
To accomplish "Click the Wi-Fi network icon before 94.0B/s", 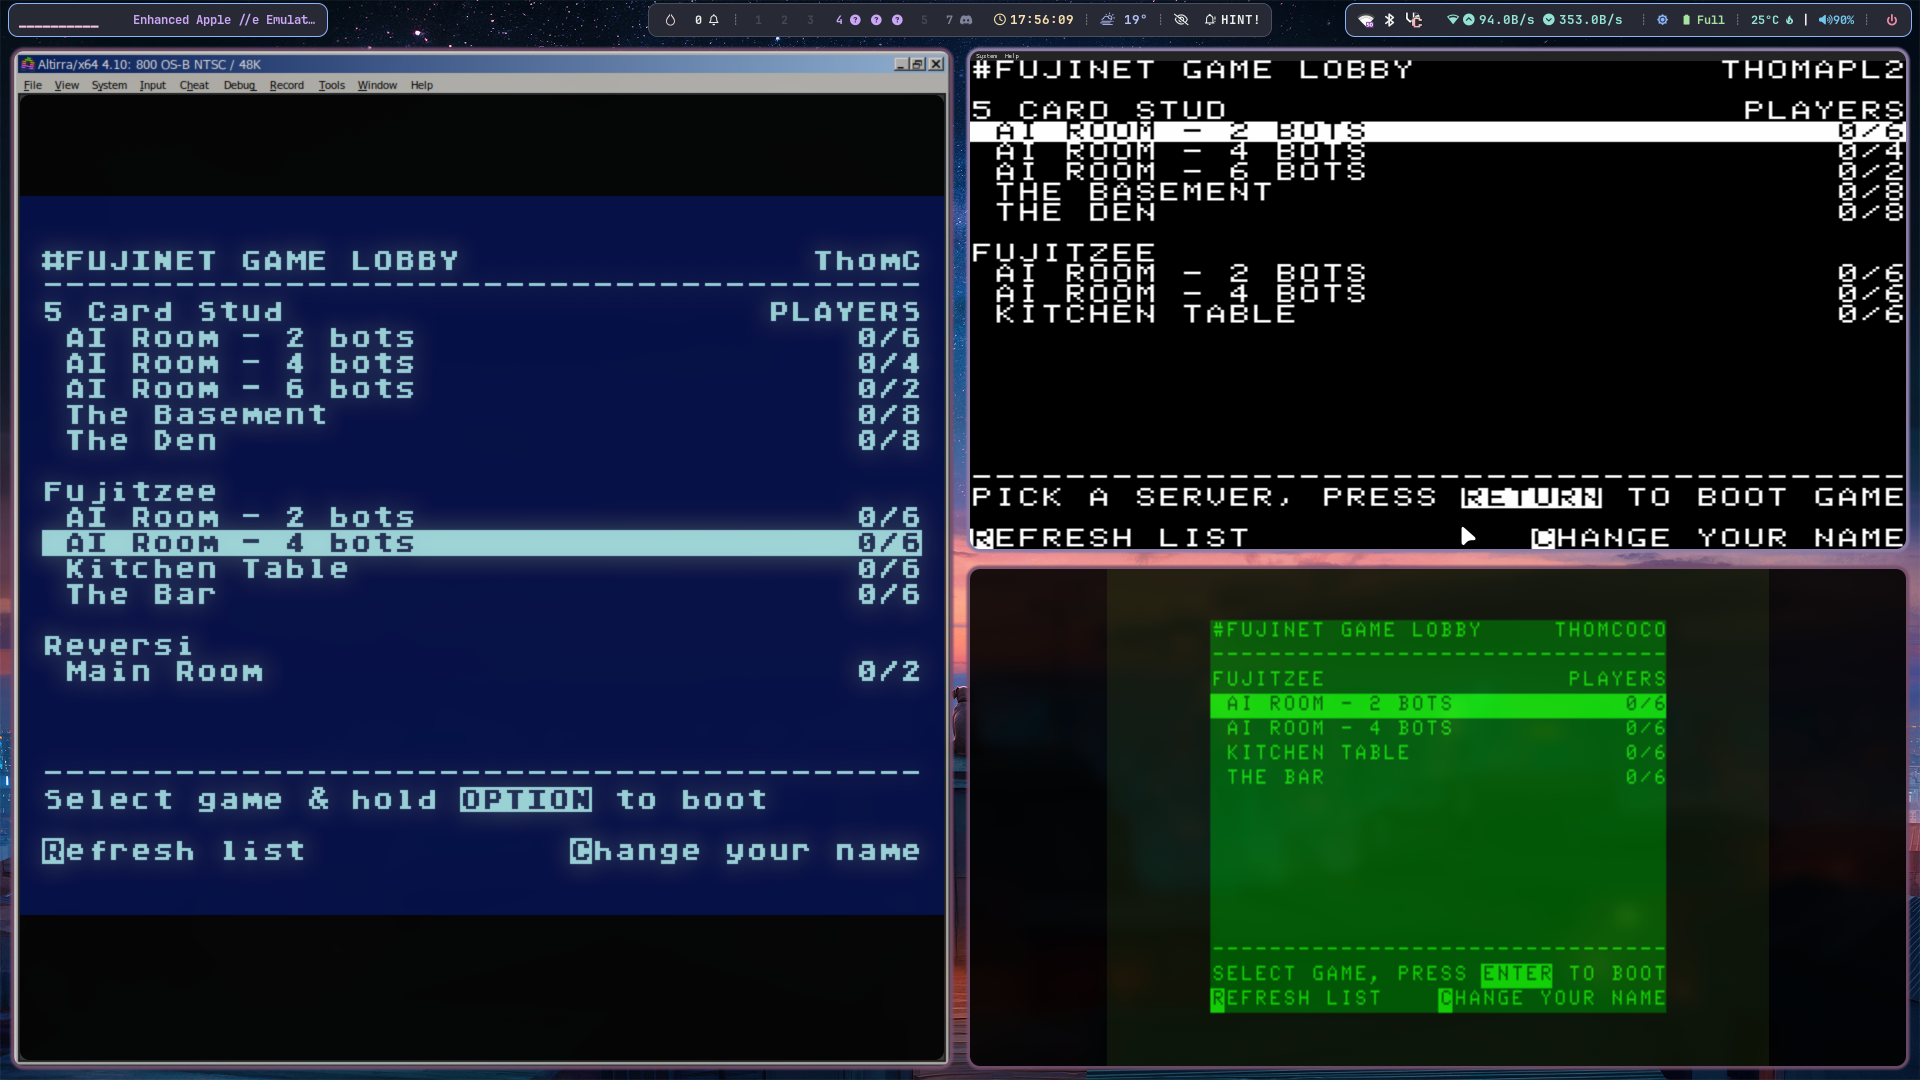I will coord(1452,20).
